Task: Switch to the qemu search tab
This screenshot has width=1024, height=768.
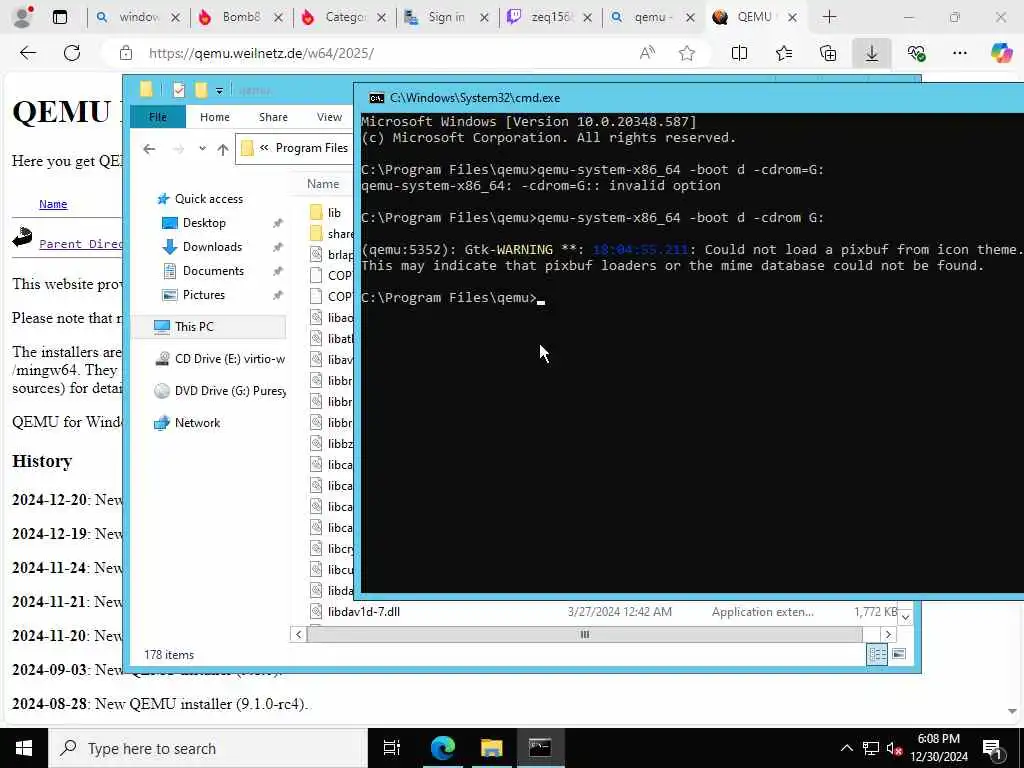Action: coord(651,18)
